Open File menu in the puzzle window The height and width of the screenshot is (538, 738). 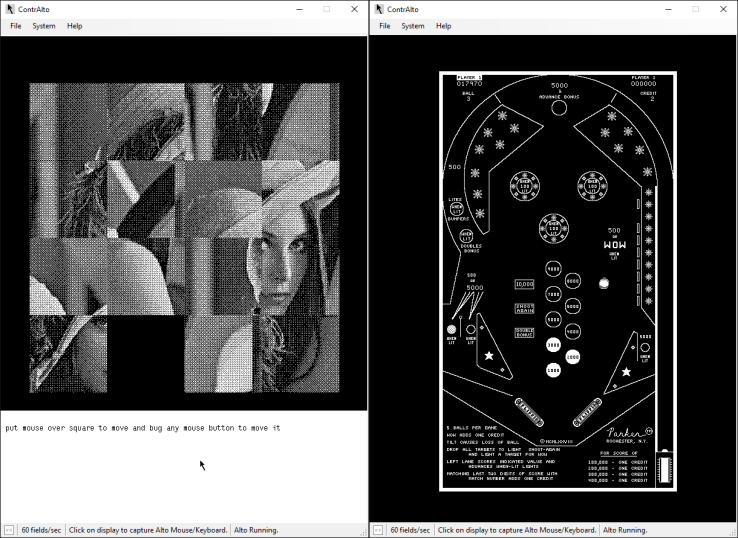tap(16, 26)
